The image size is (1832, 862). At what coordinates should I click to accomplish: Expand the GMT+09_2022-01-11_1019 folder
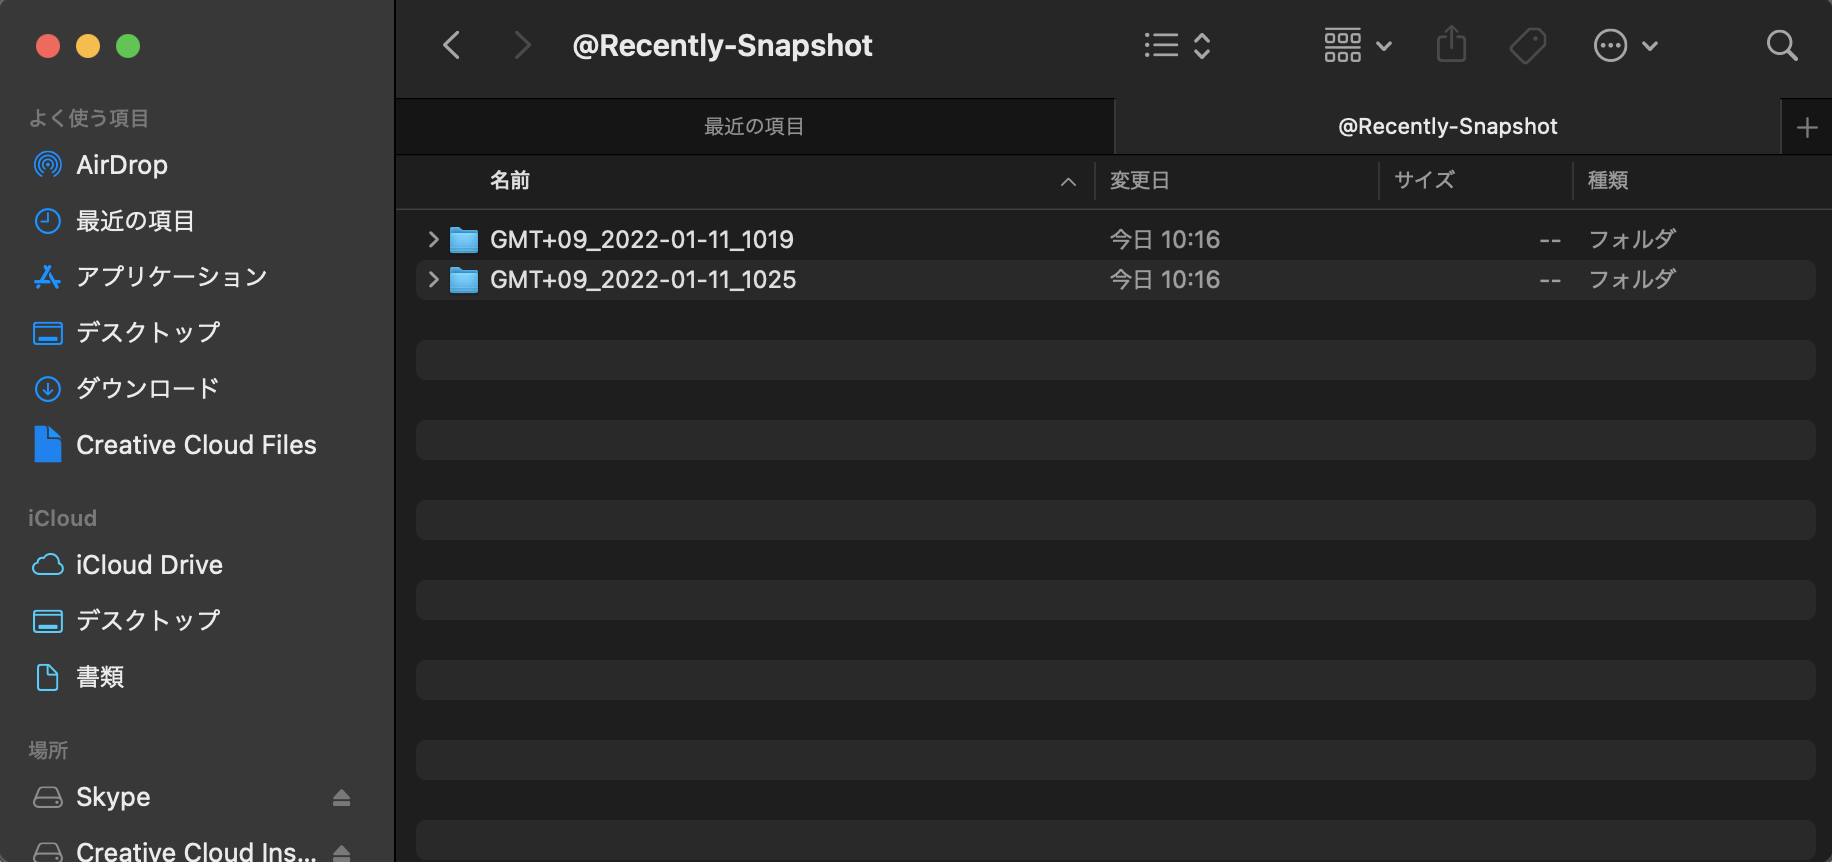tap(433, 239)
